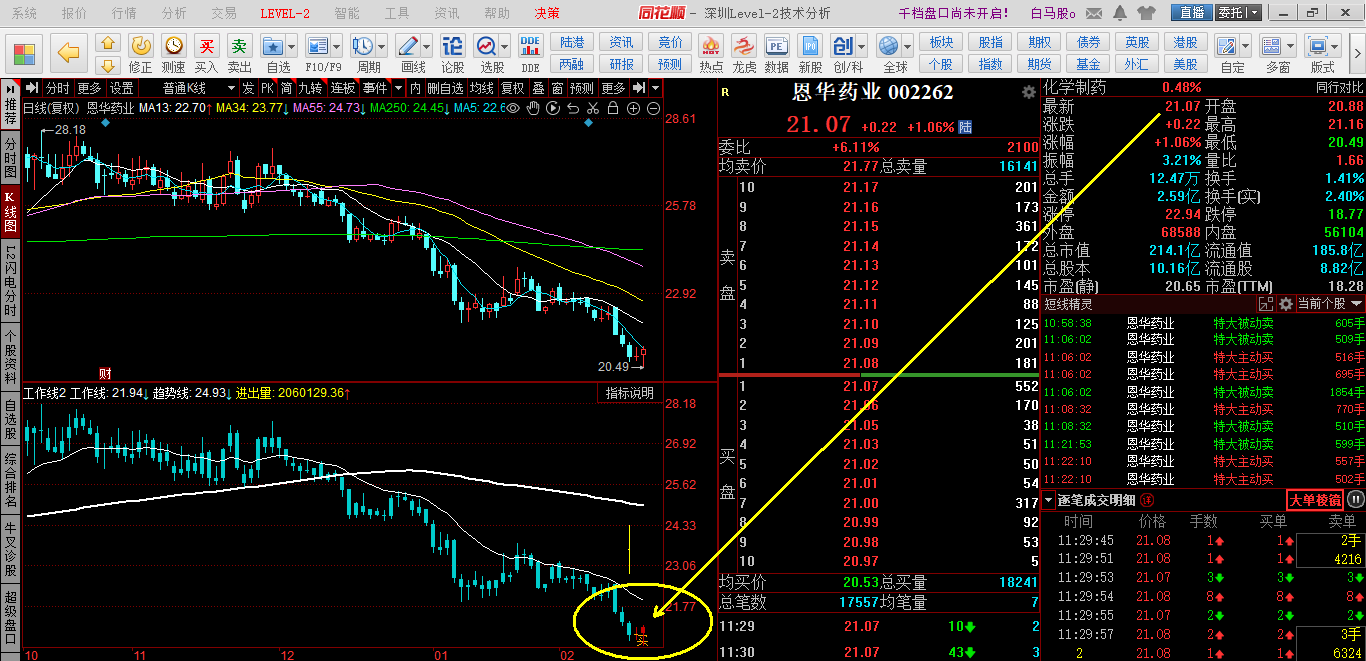
Task: Click the 短线精灵 gear settings icon
Action: tap(1285, 303)
